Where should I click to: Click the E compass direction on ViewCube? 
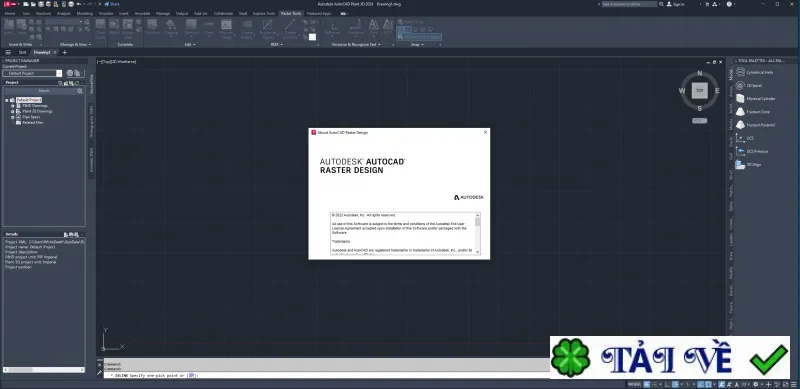point(717,91)
